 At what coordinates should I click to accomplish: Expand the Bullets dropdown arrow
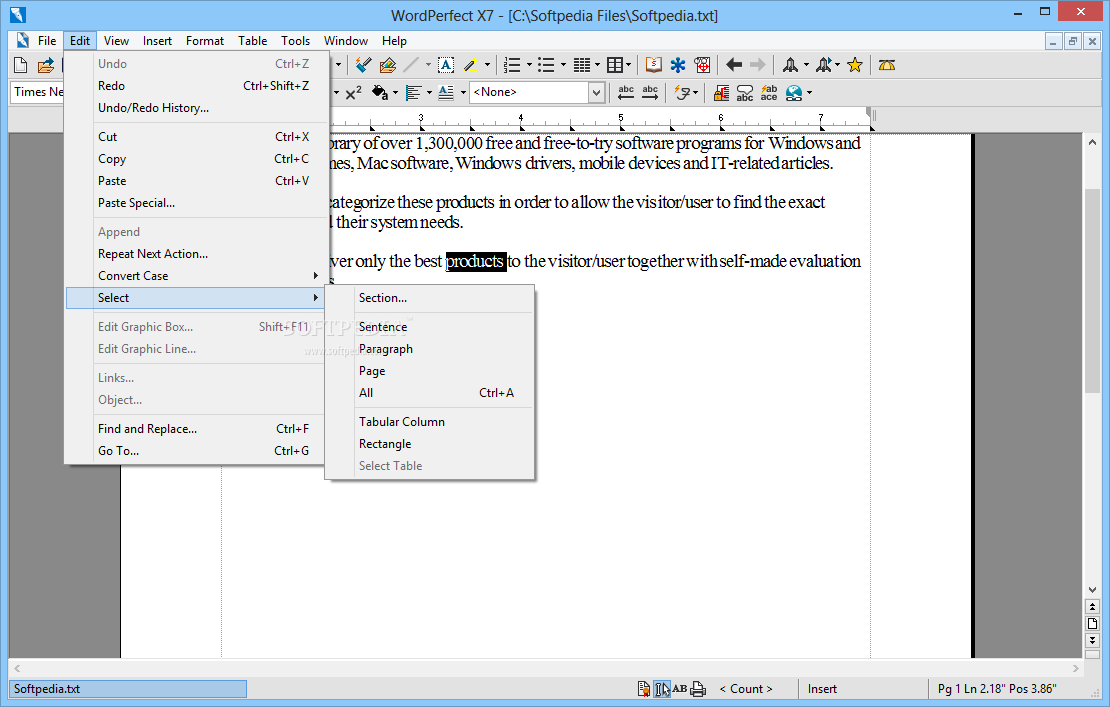563,65
